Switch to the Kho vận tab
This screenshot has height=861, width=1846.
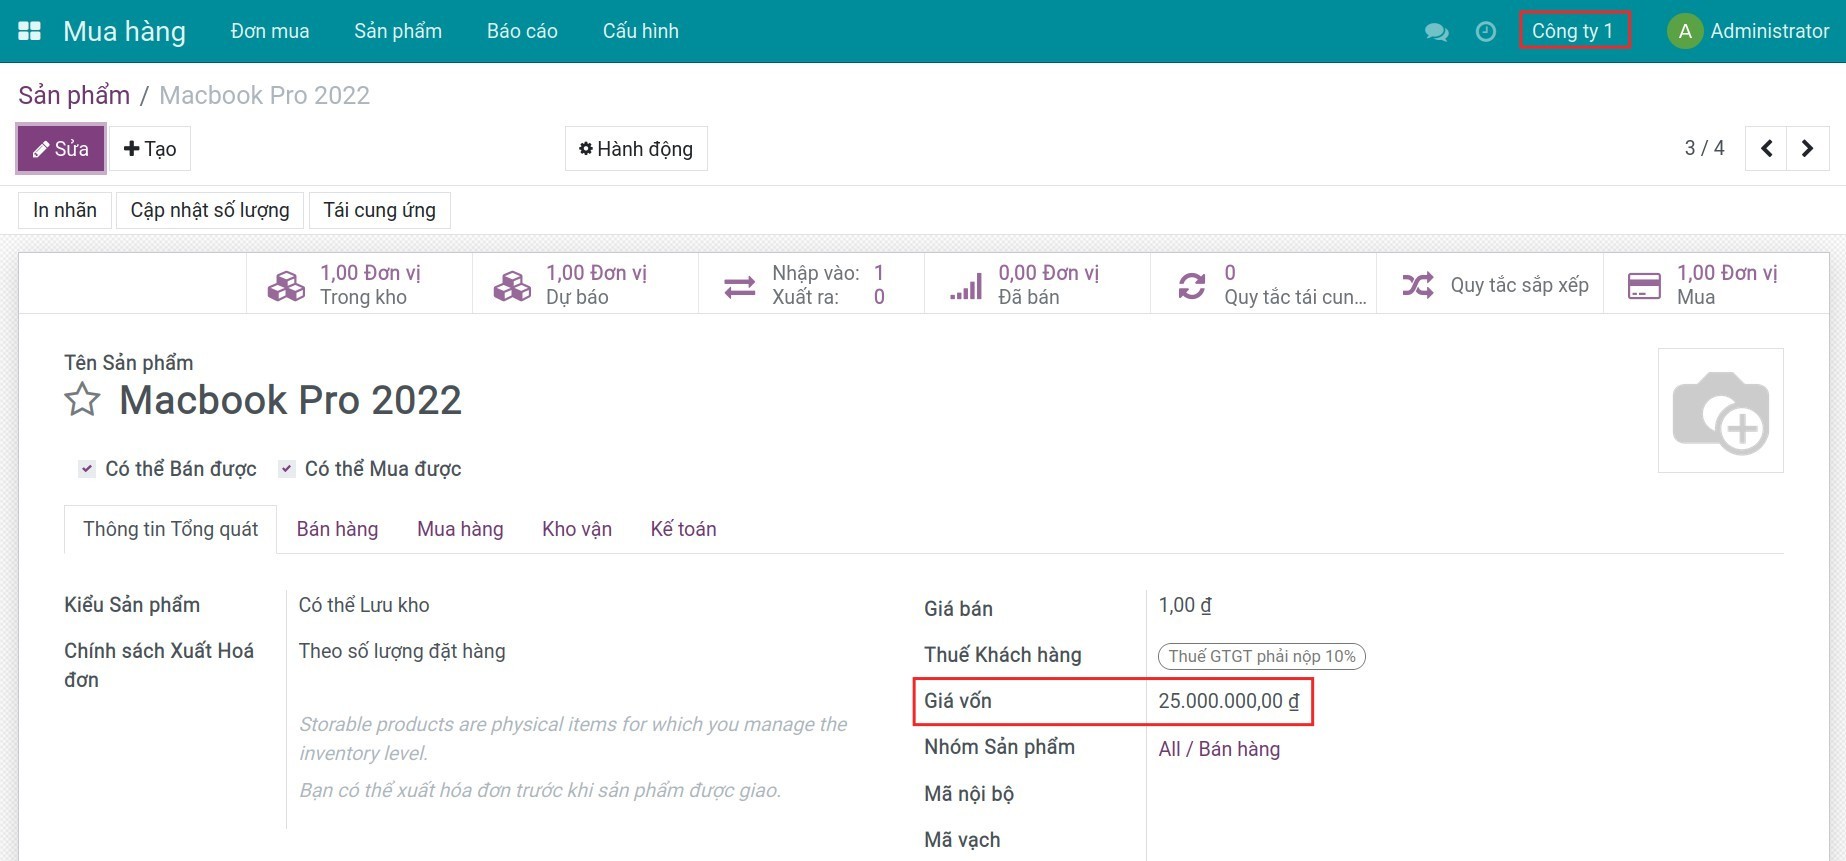pos(576,529)
